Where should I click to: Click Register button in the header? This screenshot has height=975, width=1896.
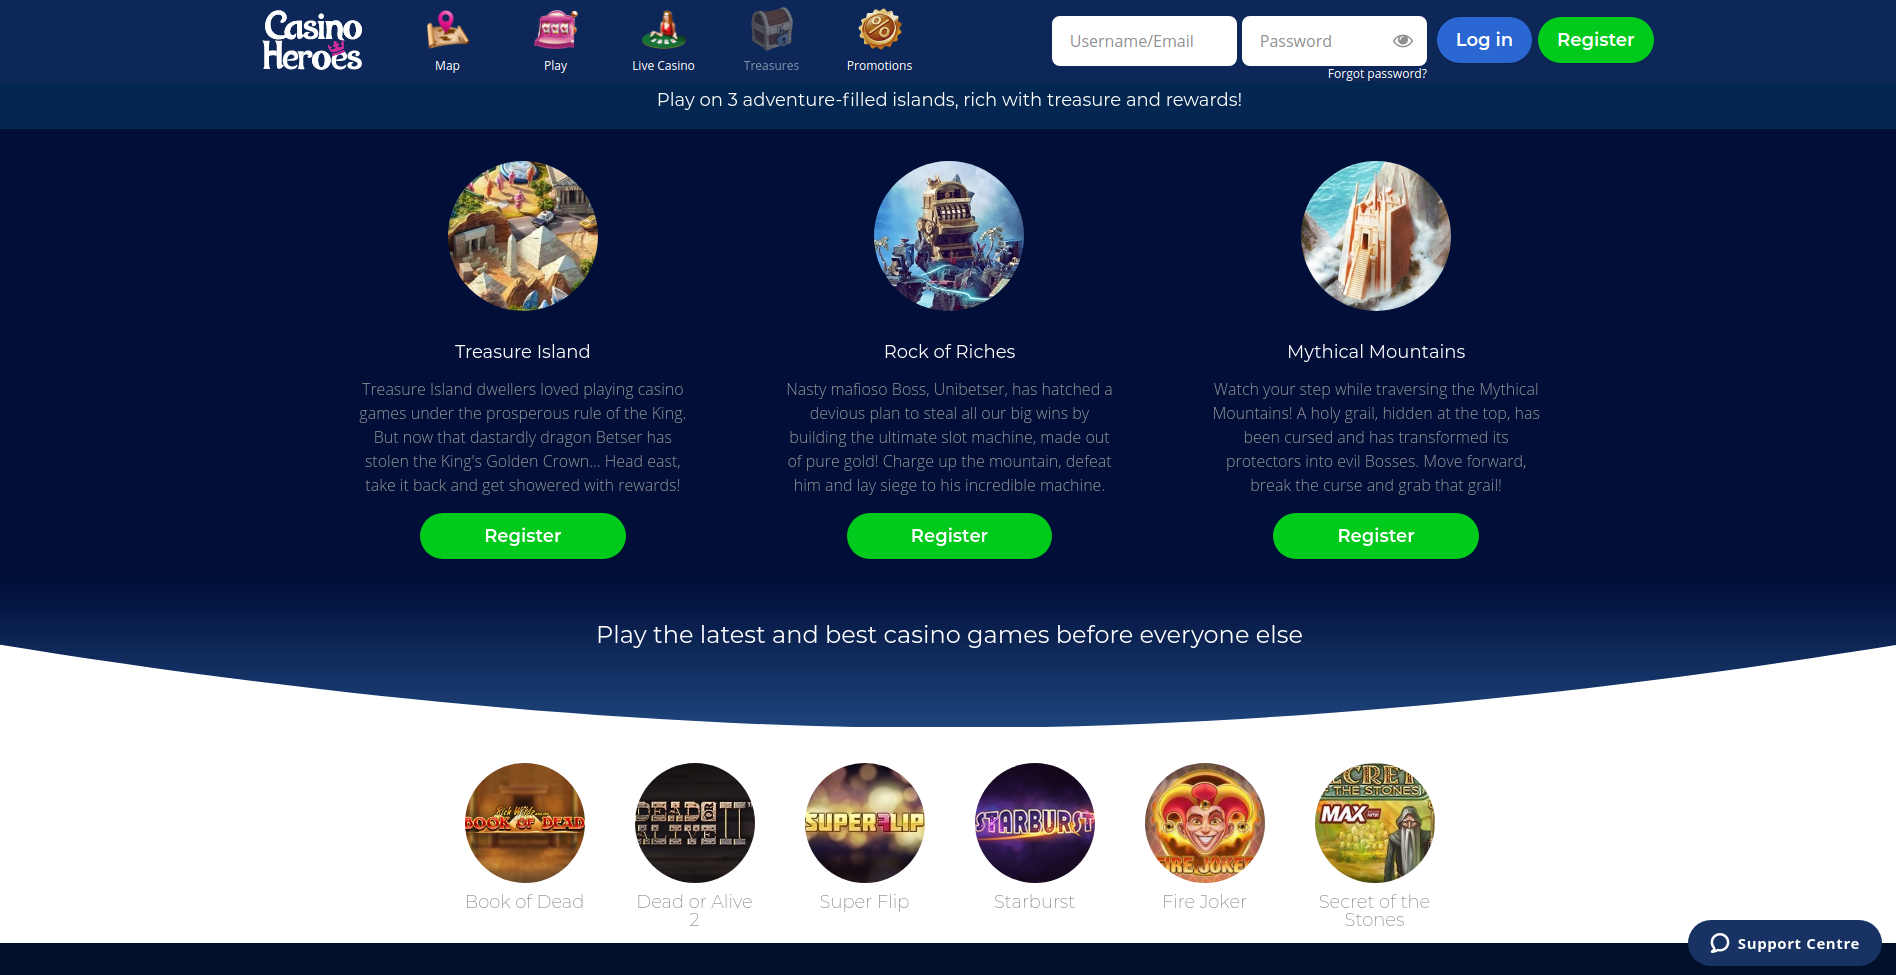tap(1596, 40)
